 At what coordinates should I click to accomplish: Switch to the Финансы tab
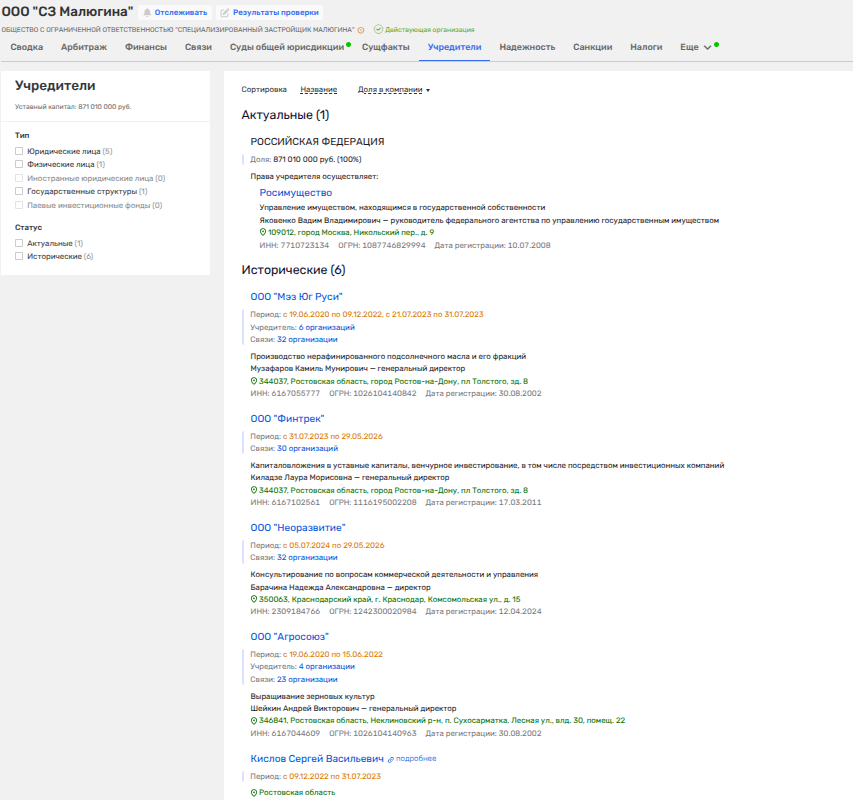pos(146,47)
